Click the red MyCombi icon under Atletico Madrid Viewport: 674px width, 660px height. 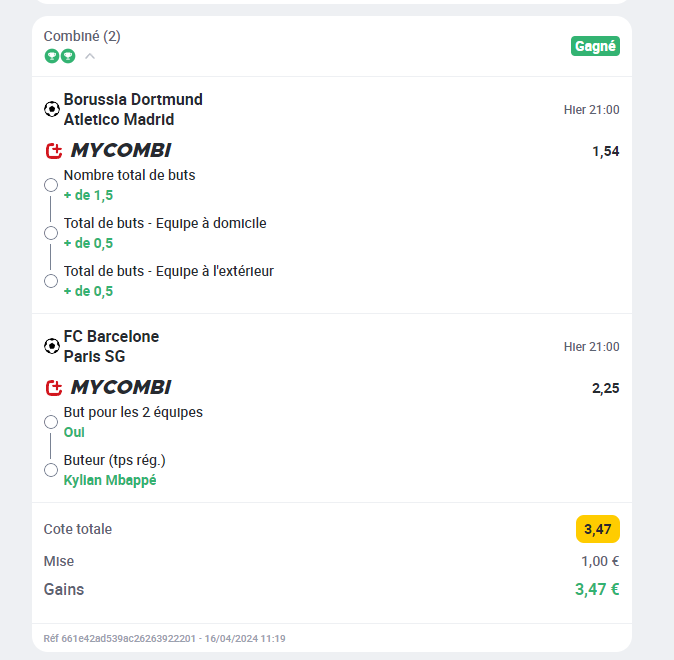pos(54,150)
